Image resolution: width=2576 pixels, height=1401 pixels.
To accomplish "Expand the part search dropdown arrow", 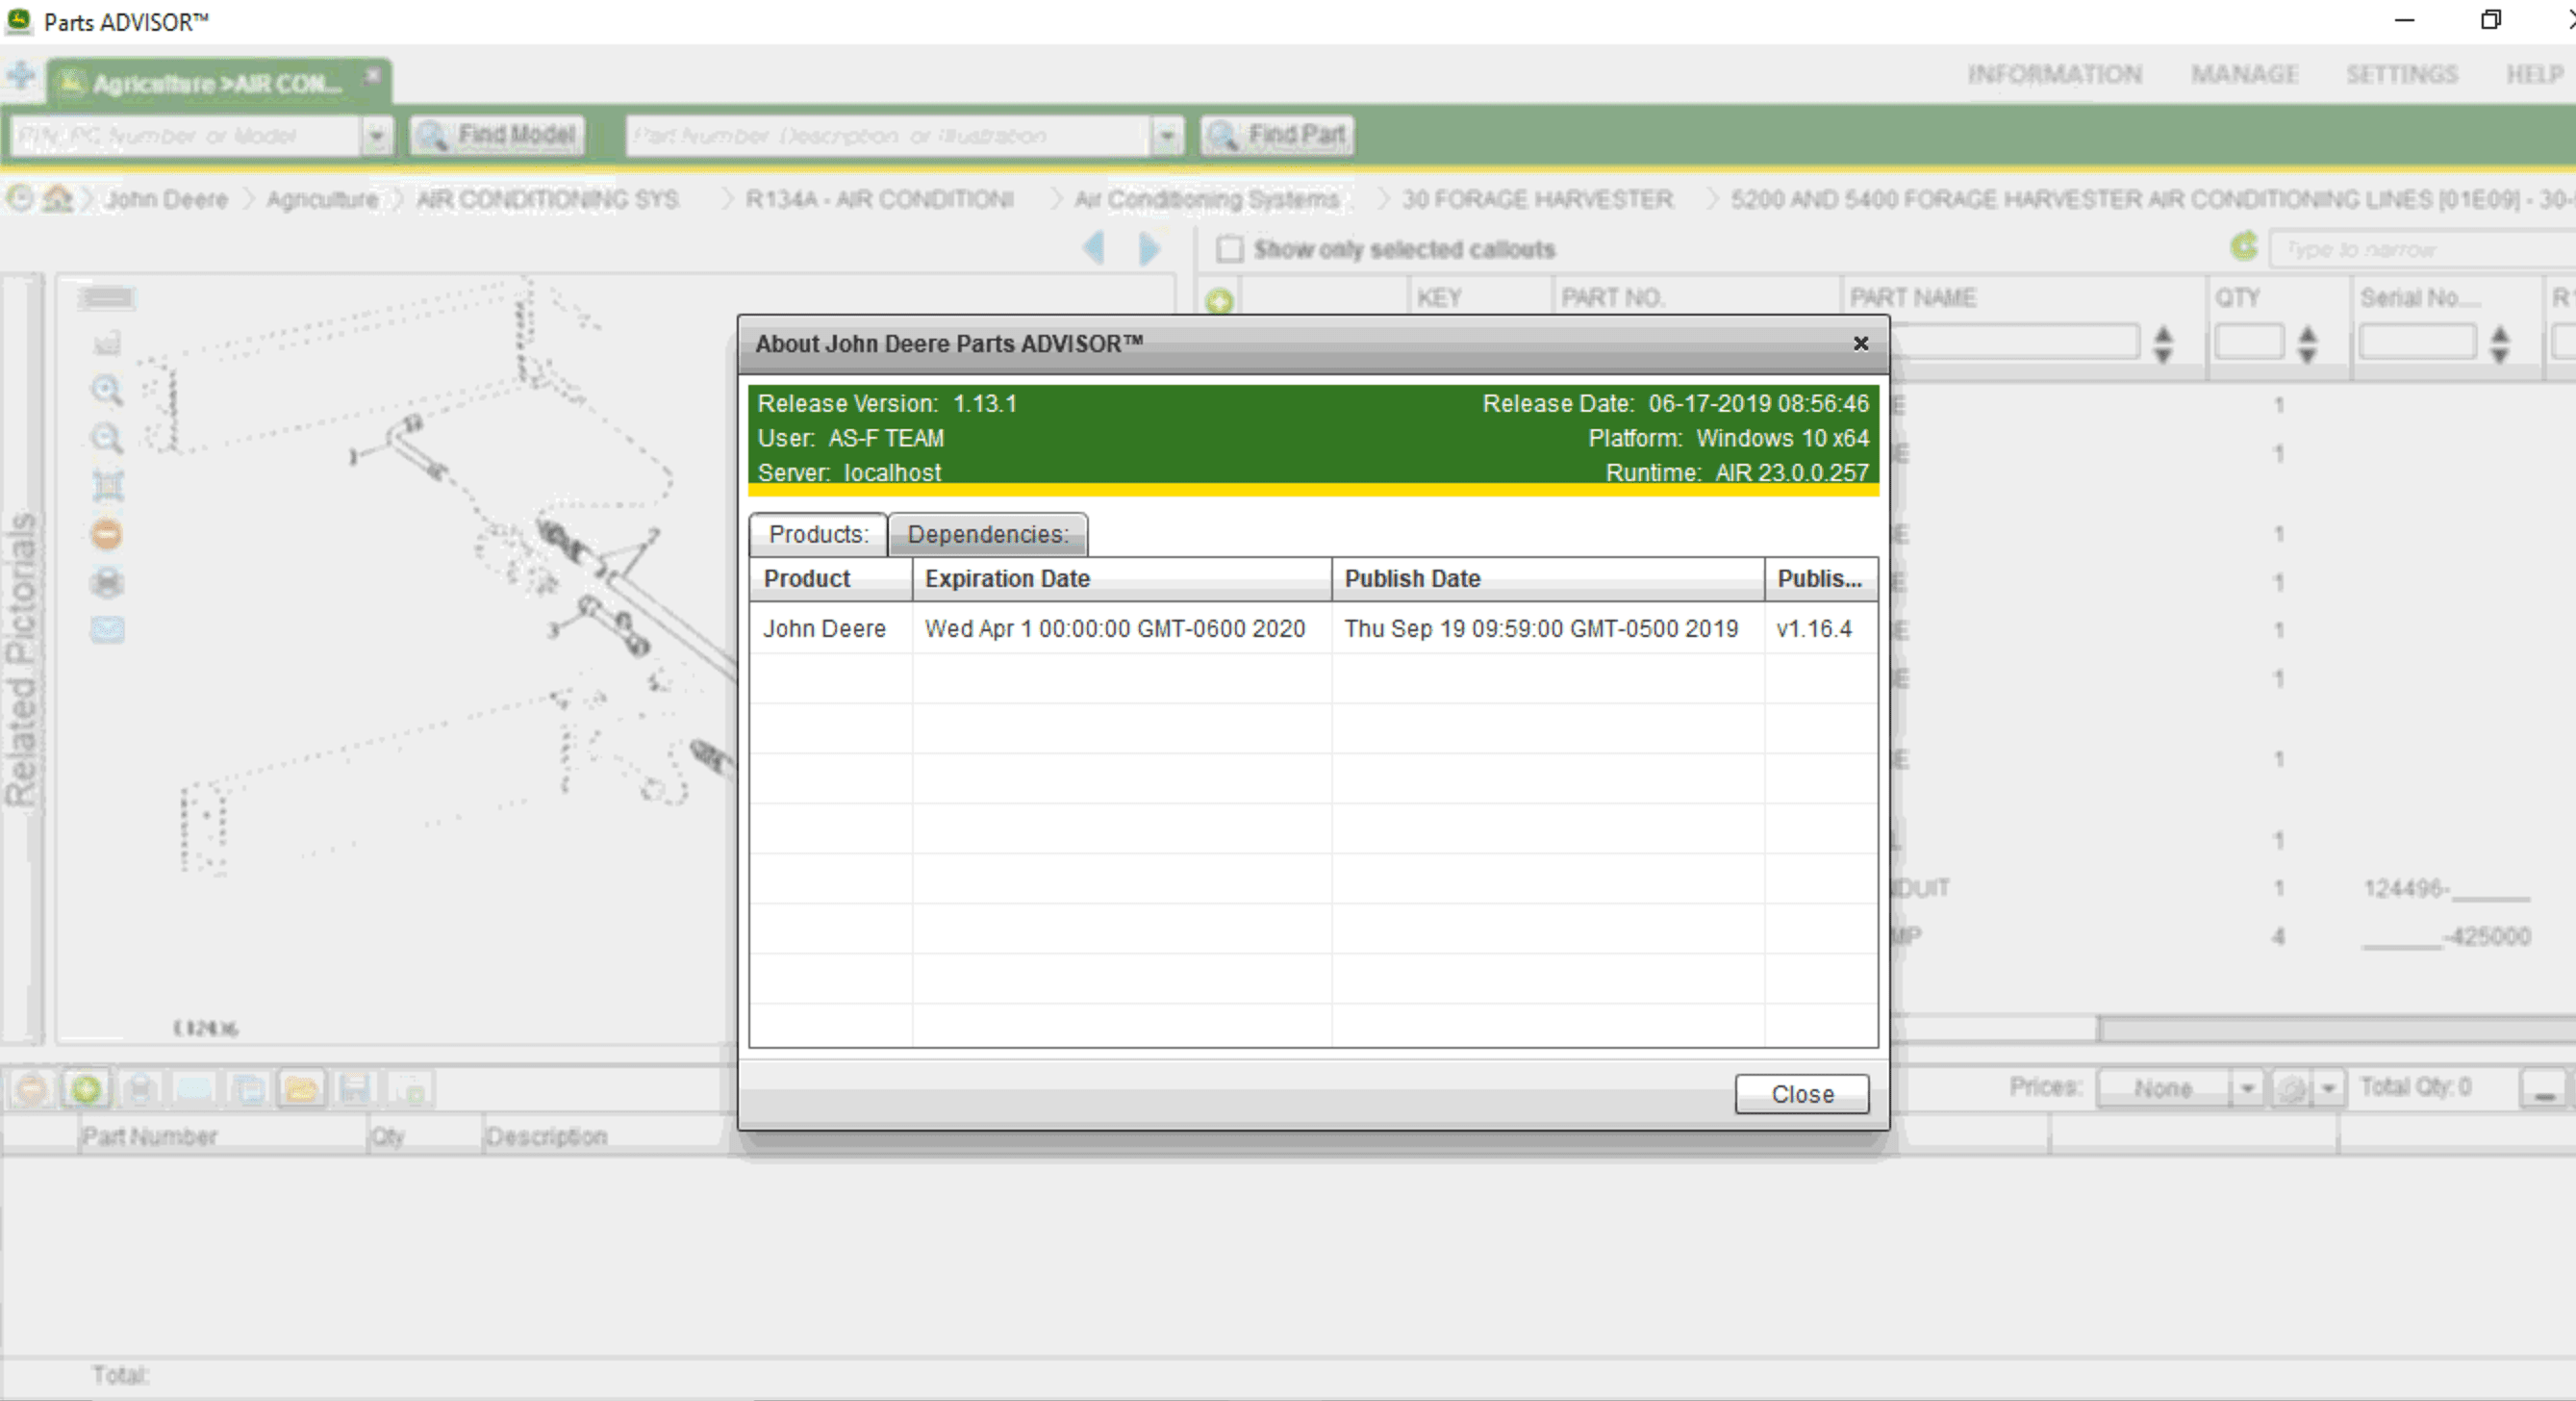I will pos(1166,135).
